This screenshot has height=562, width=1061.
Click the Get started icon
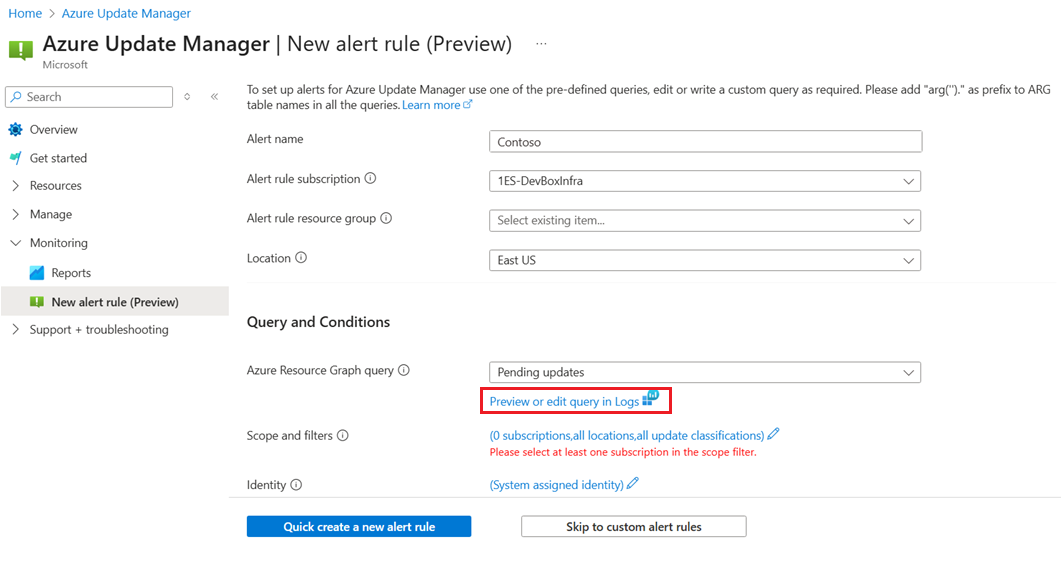pyautogui.click(x=15, y=158)
